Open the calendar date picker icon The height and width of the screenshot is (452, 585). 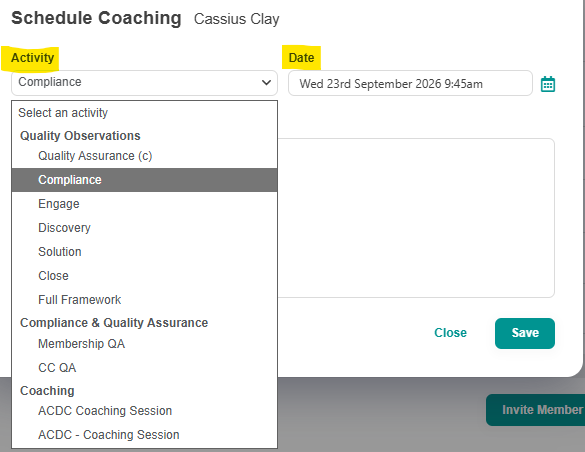pyautogui.click(x=548, y=84)
